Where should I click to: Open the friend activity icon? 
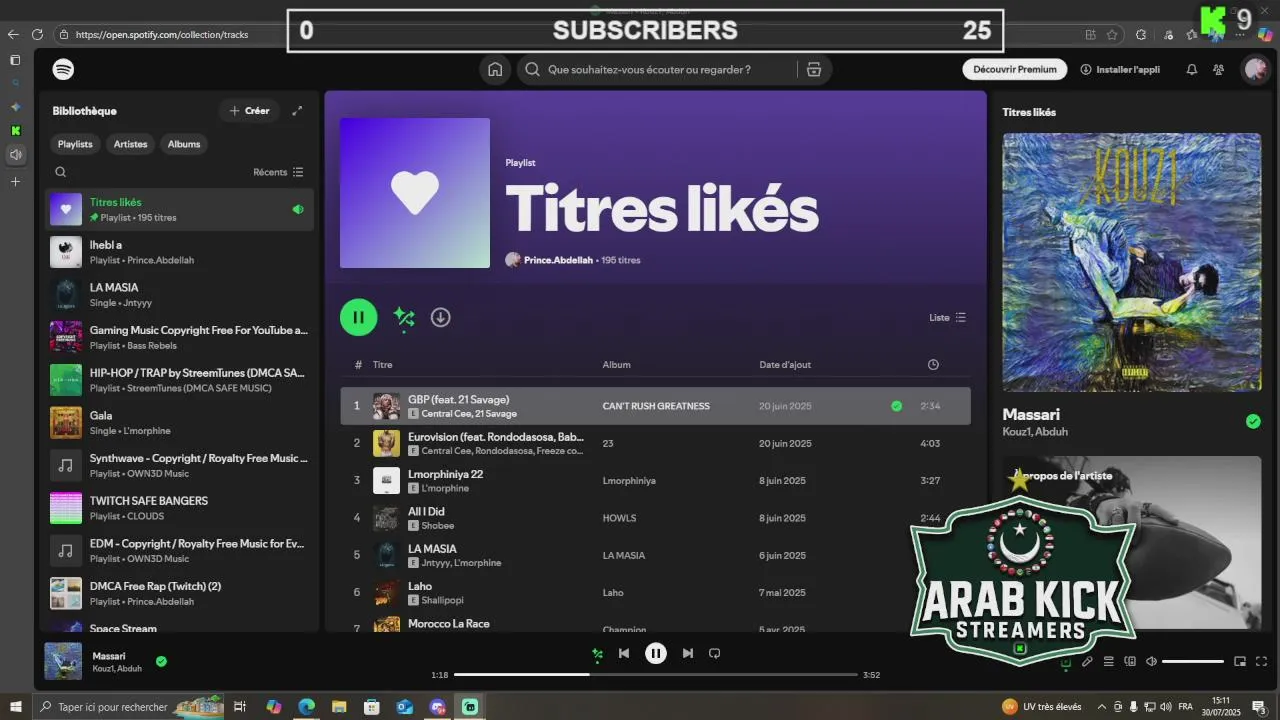click(x=1218, y=70)
